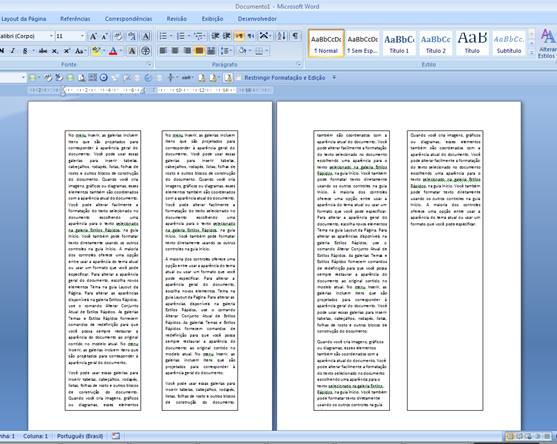This screenshot has height=444, width=557.
Task: Apply the Título 1 style
Action: click(399, 43)
